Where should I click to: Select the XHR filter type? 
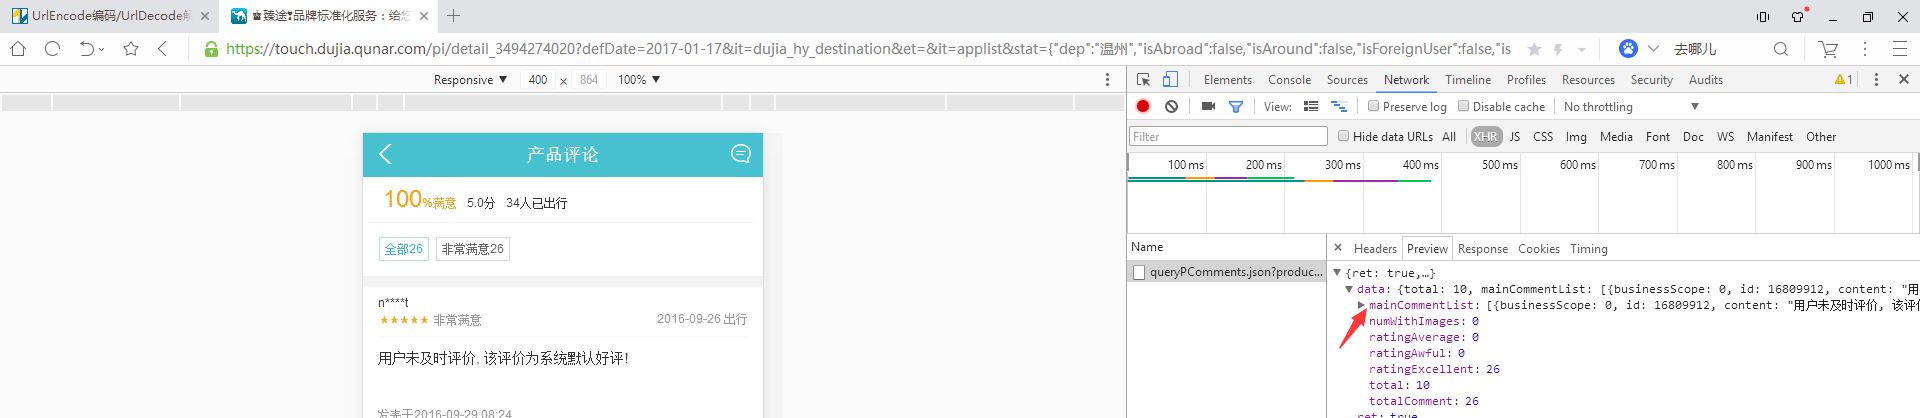(1486, 137)
